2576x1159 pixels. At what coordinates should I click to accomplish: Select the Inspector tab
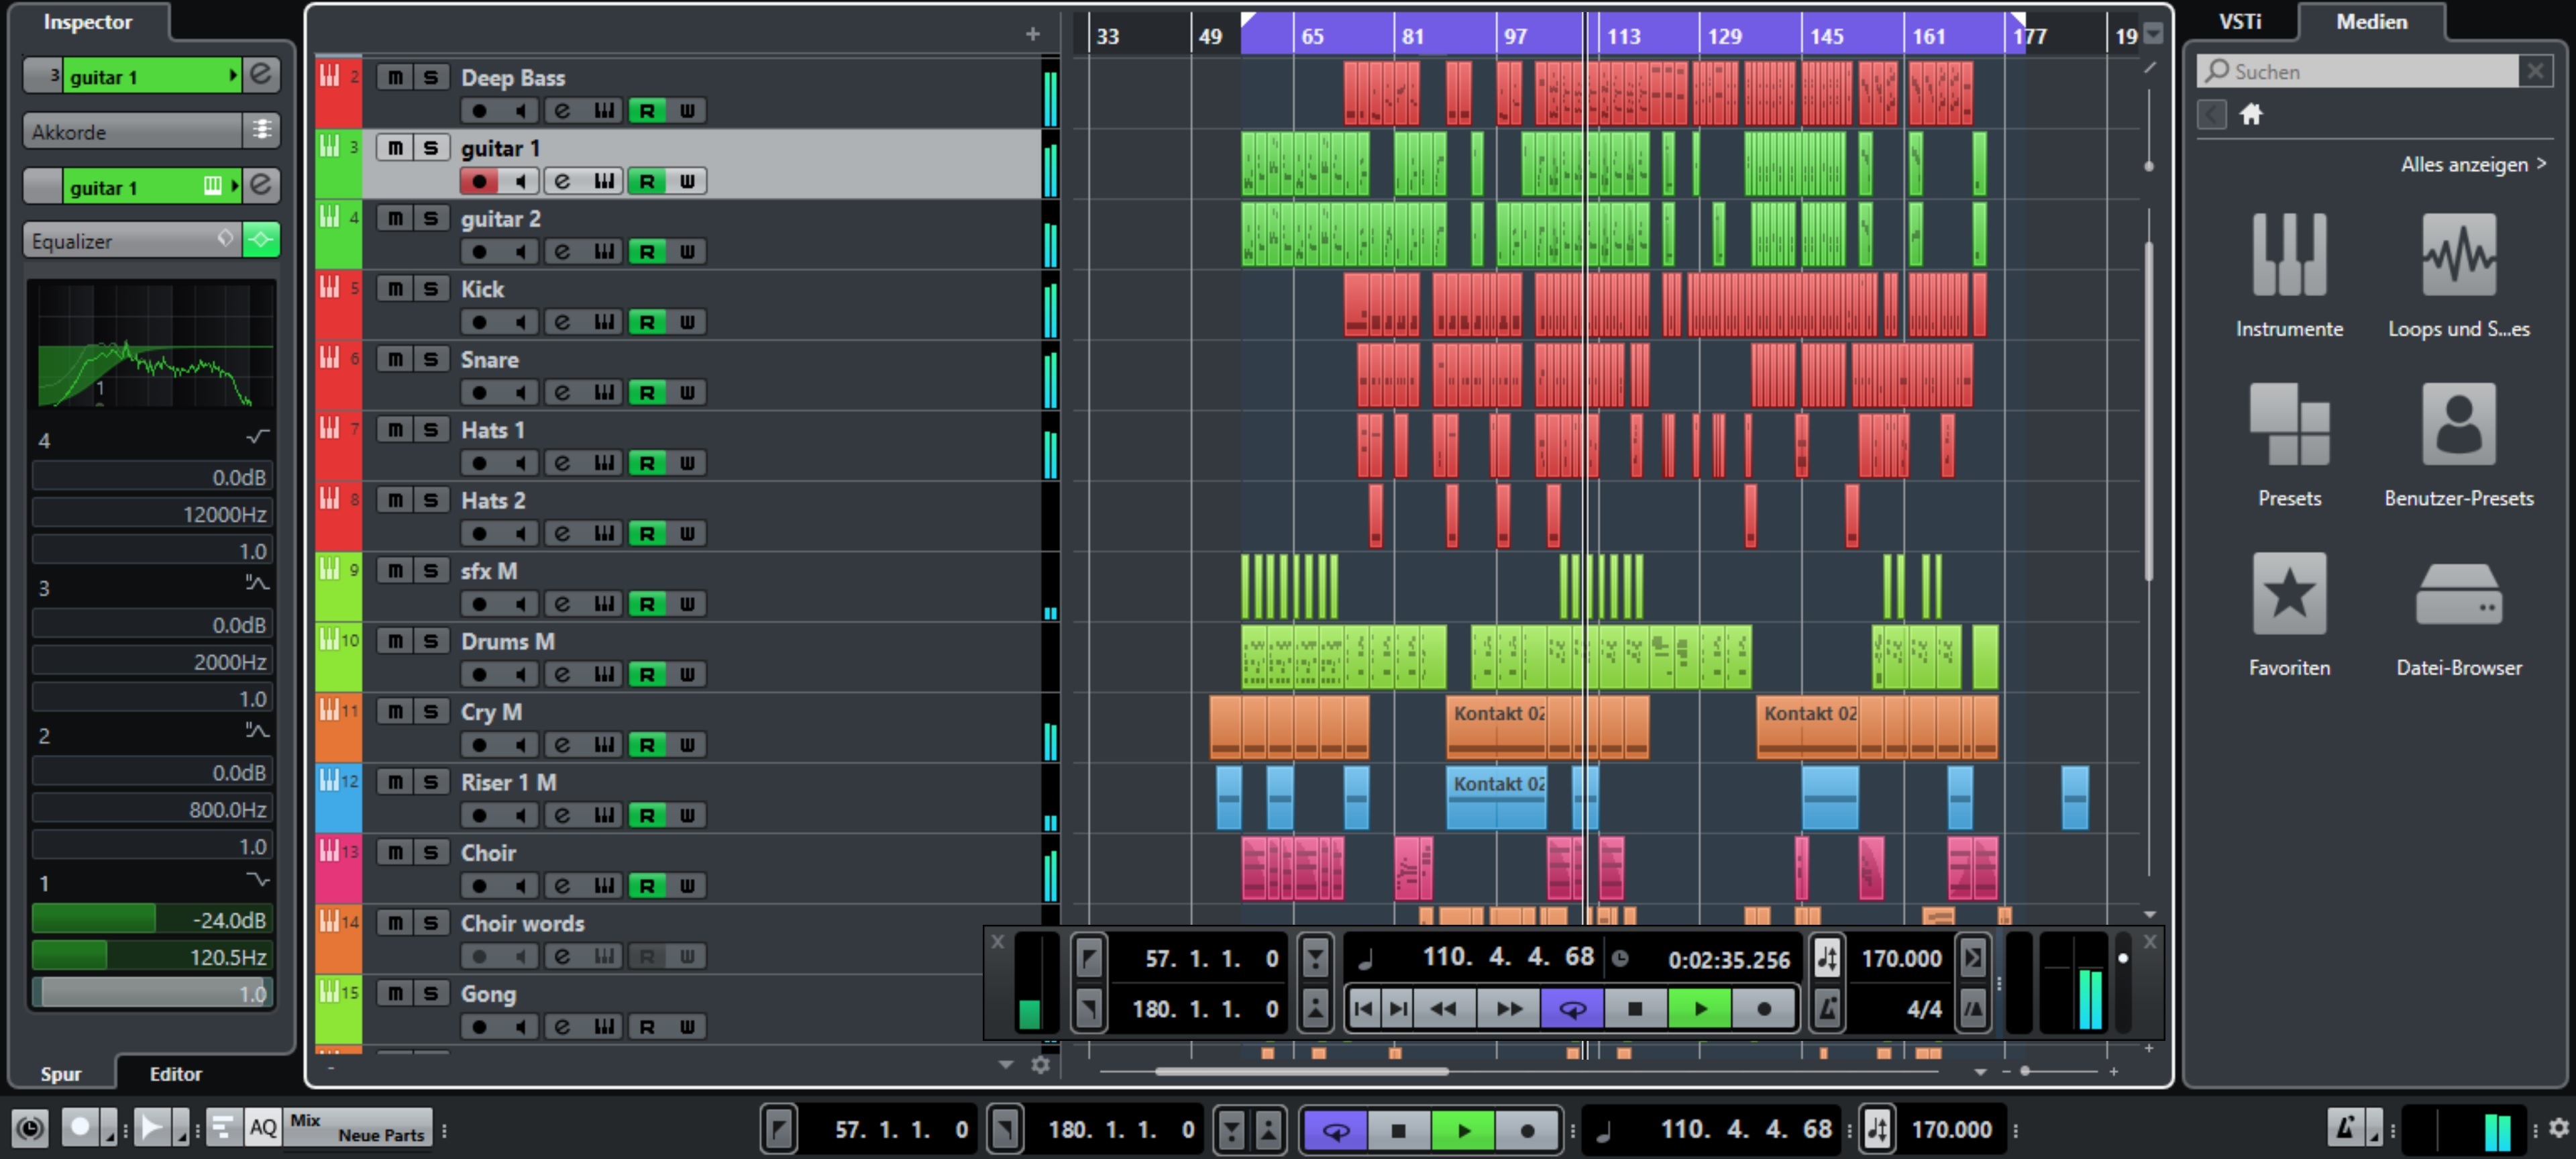click(88, 22)
